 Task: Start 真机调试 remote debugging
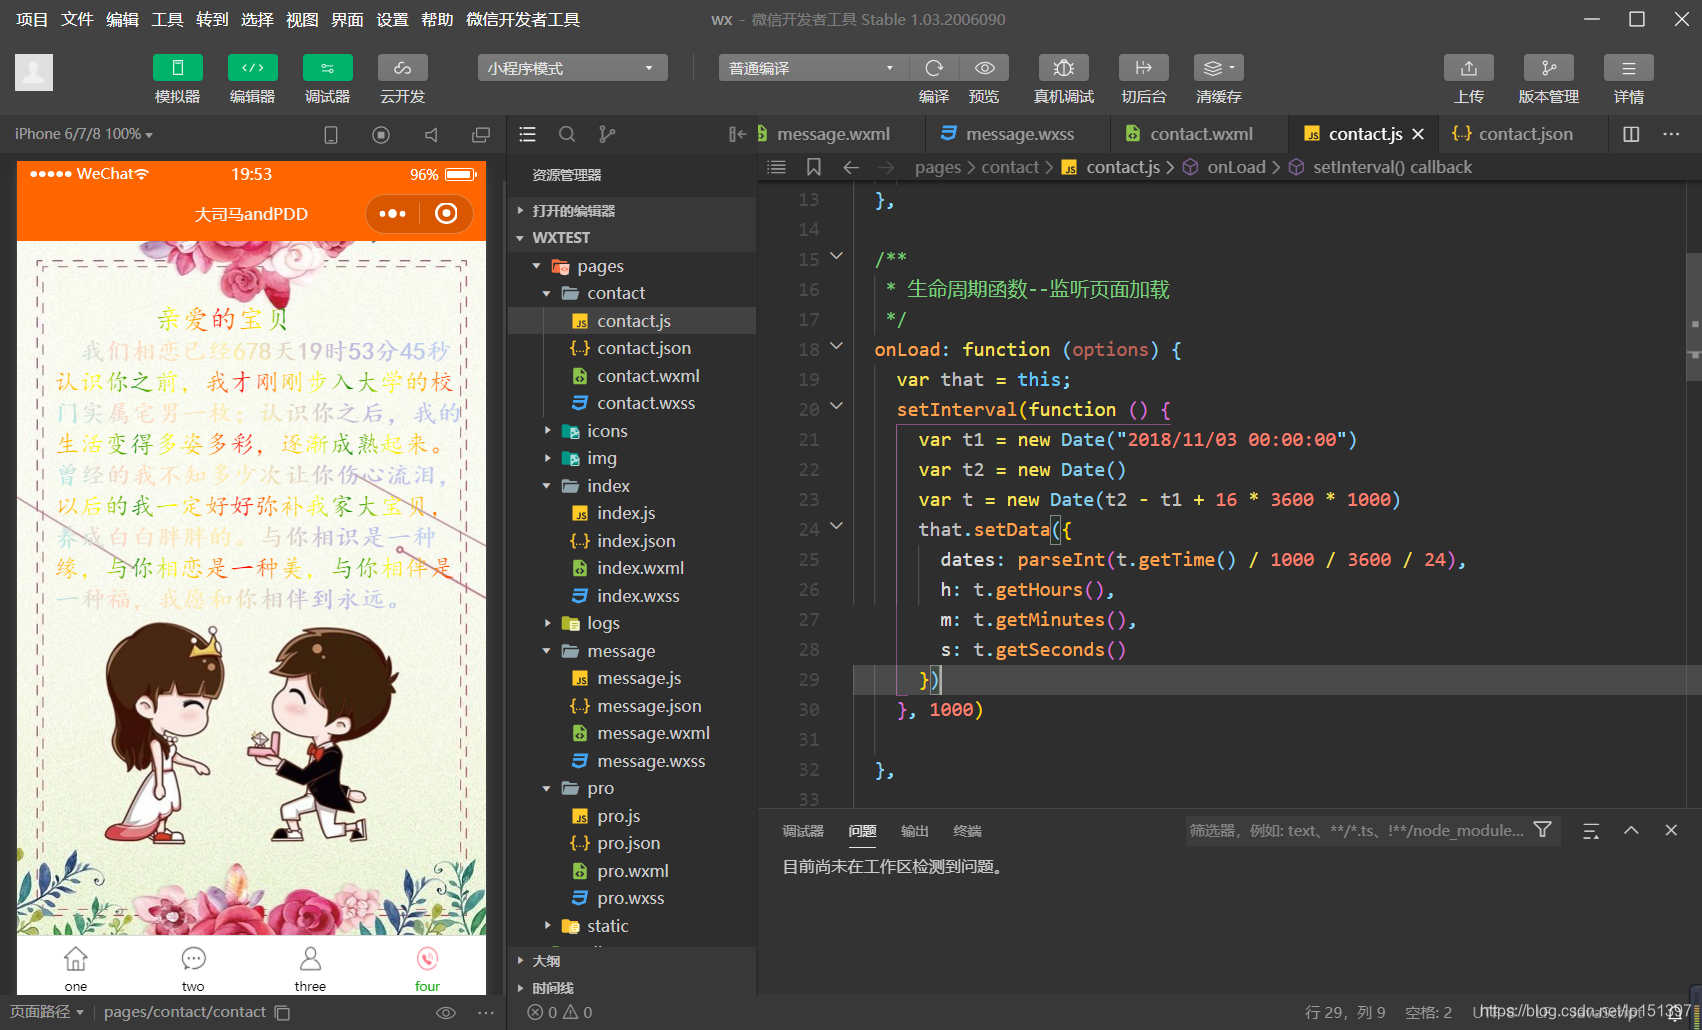click(x=1064, y=68)
